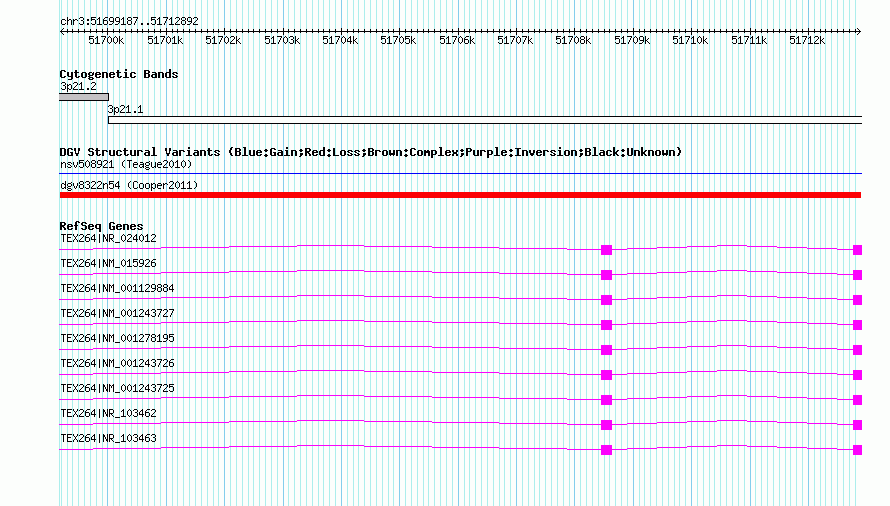This screenshot has width=890, height=506.
Task: Click the Cytogenetic Bands track title
Action: 119,74
